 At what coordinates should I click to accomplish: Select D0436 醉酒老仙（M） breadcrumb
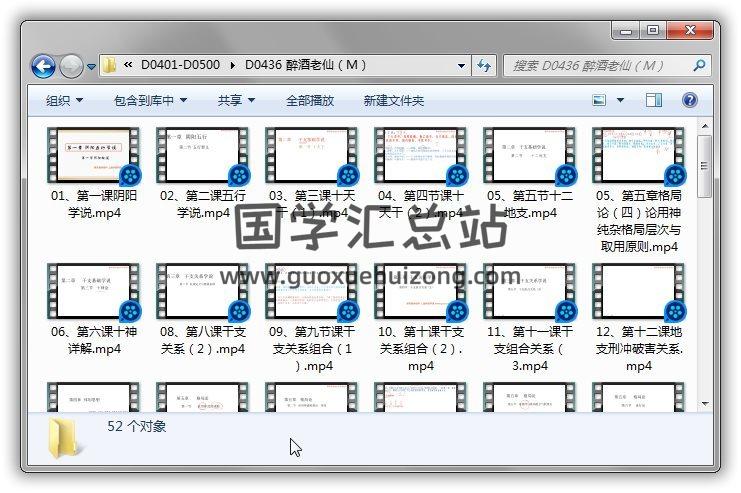pos(305,65)
